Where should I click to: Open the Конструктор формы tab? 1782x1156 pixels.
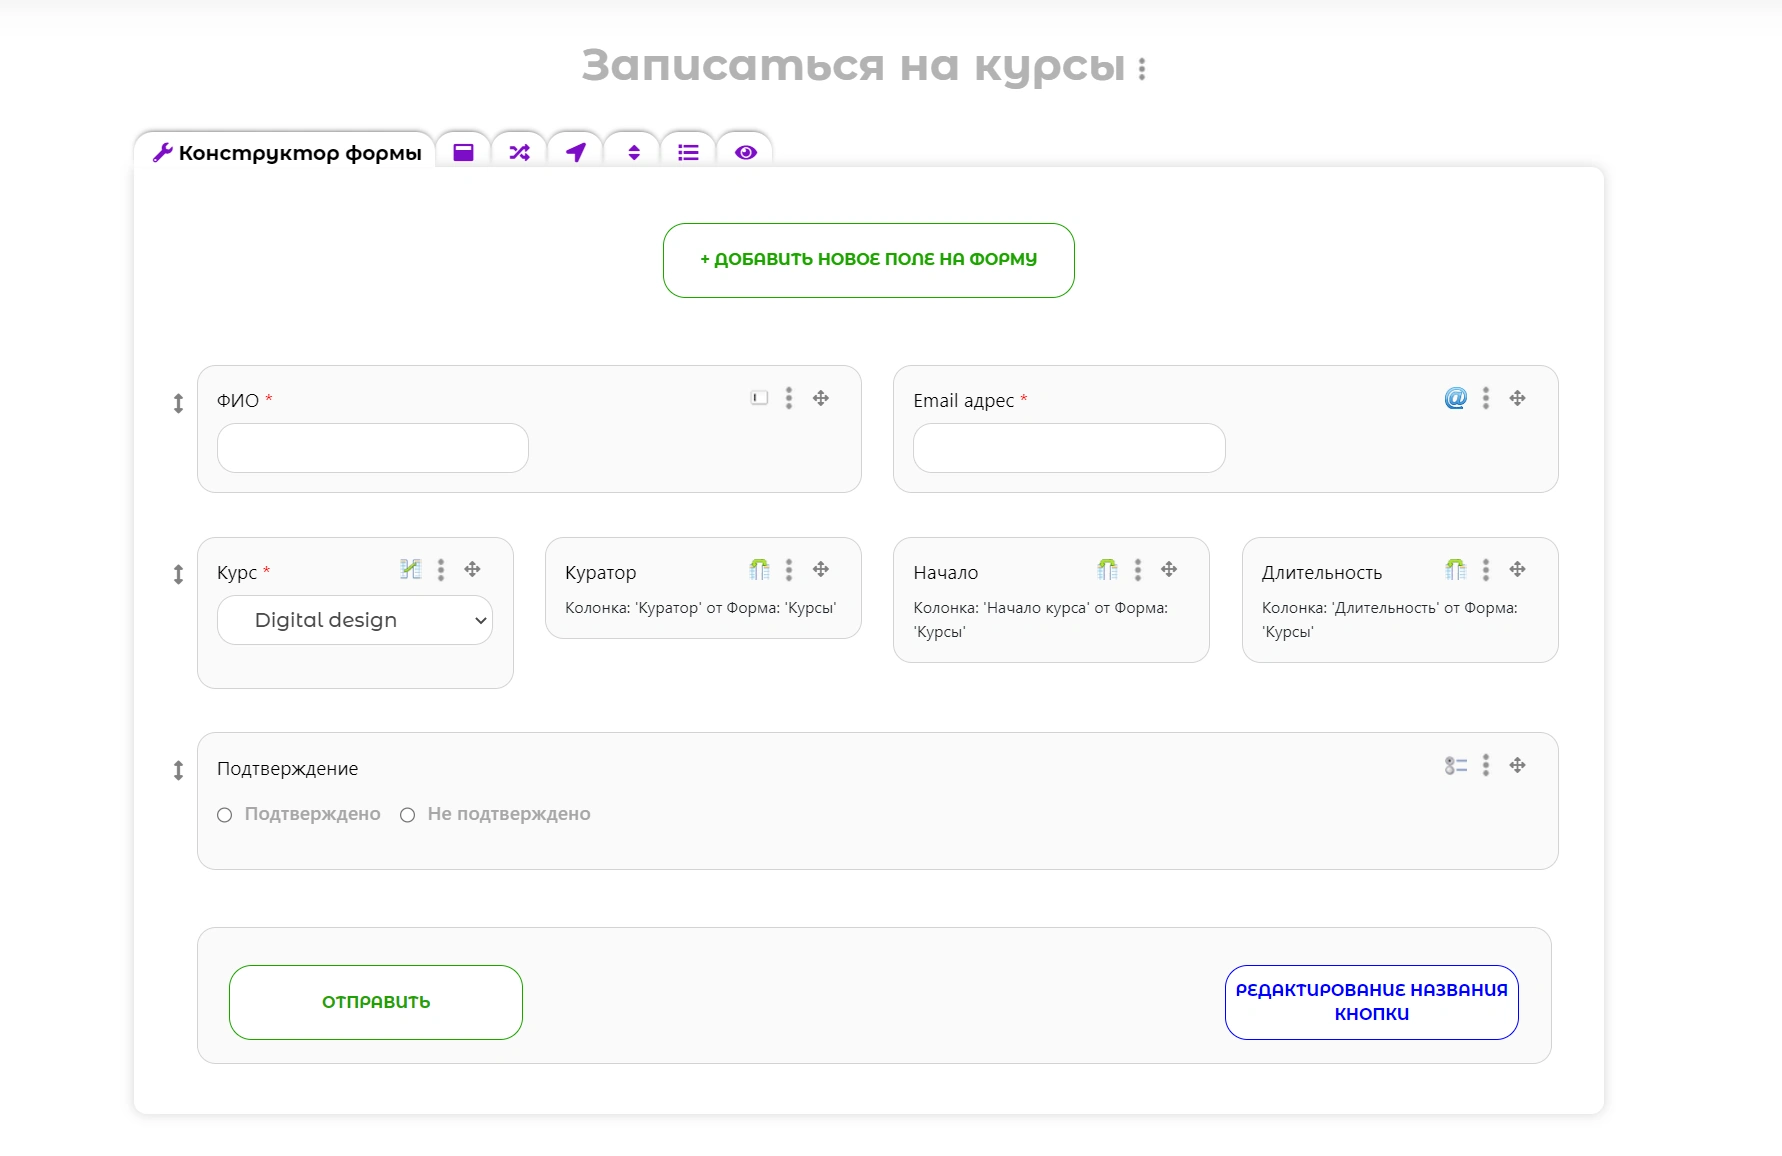click(285, 152)
